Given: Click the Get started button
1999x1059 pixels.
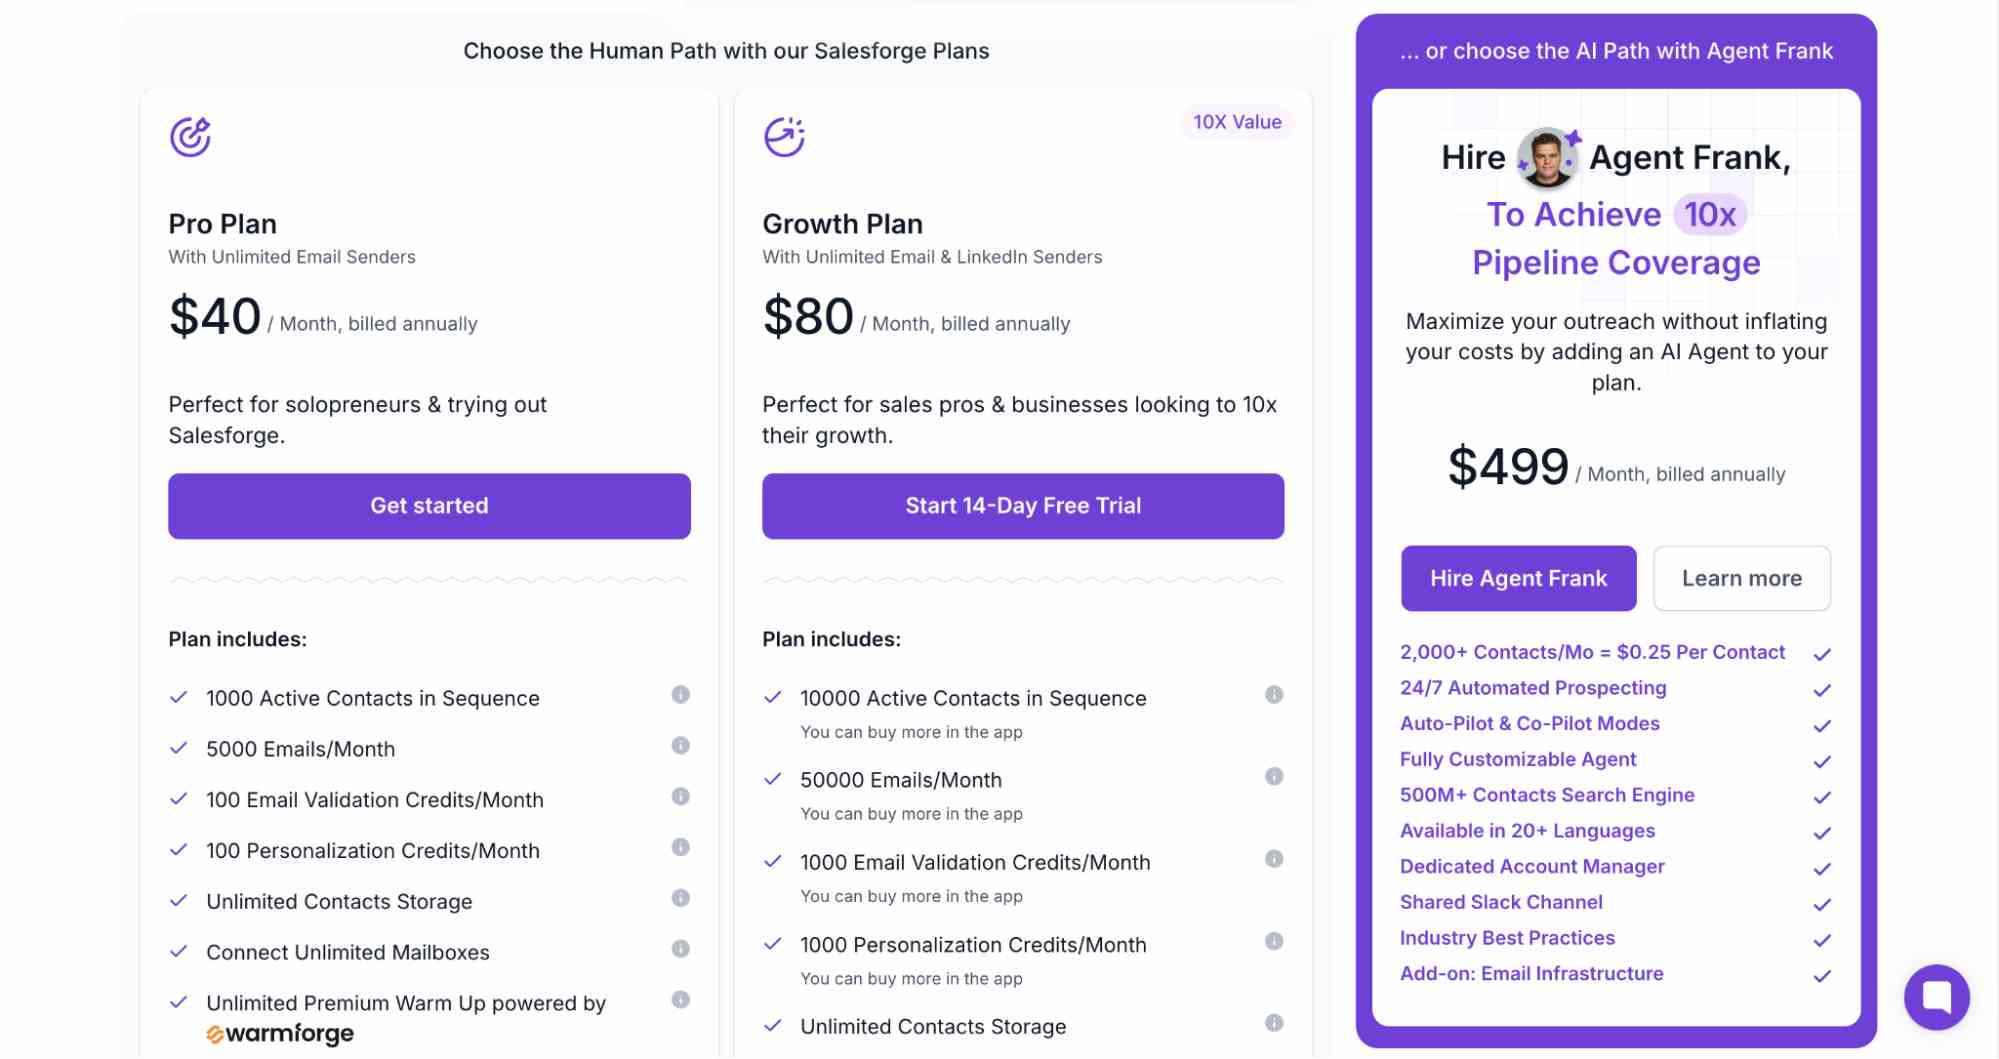Looking at the screenshot, I should tap(428, 506).
